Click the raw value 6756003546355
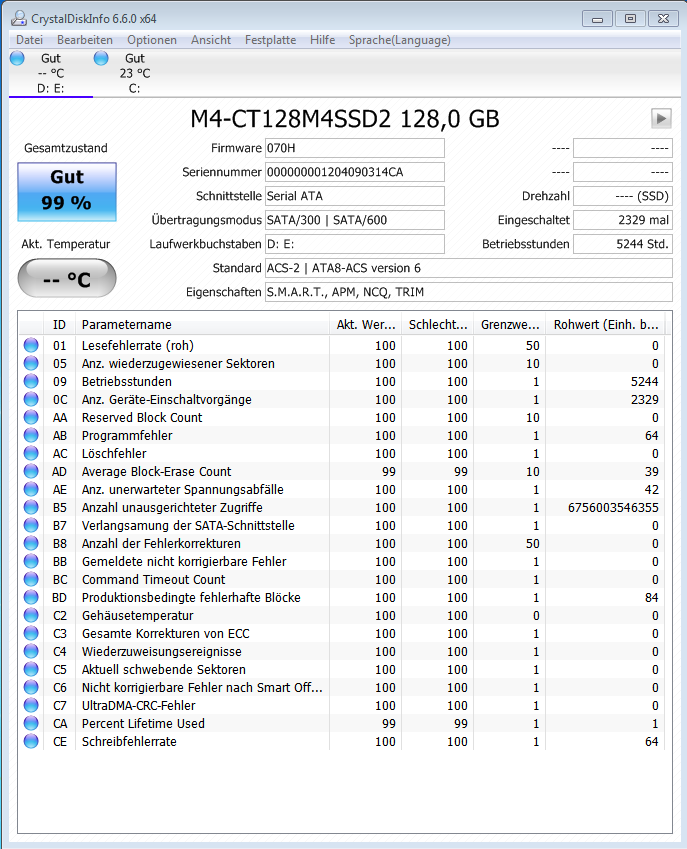Image resolution: width=687 pixels, height=849 pixels. click(613, 507)
